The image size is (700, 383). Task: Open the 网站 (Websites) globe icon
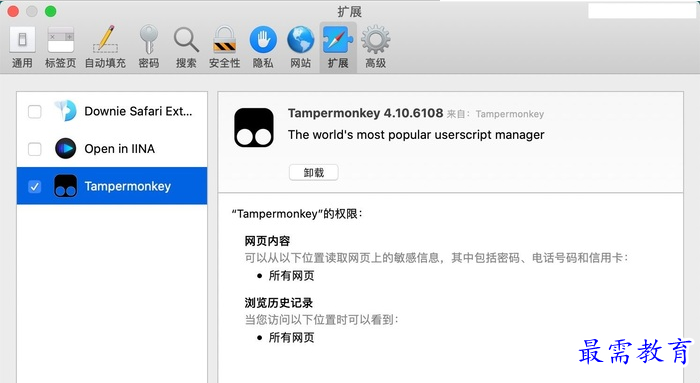coord(300,39)
